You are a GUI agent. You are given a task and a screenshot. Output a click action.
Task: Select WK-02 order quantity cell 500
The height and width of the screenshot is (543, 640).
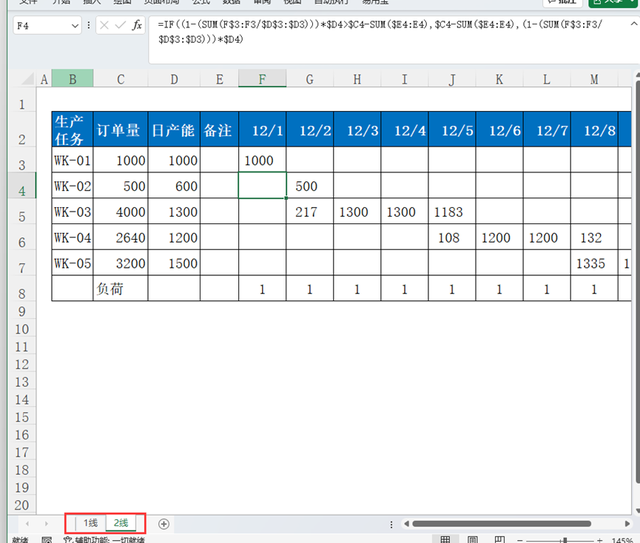(120, 186)
